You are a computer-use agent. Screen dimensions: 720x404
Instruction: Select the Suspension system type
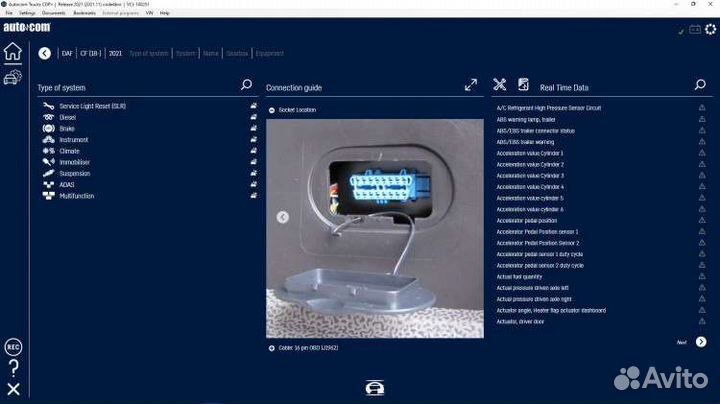(75, 174)
